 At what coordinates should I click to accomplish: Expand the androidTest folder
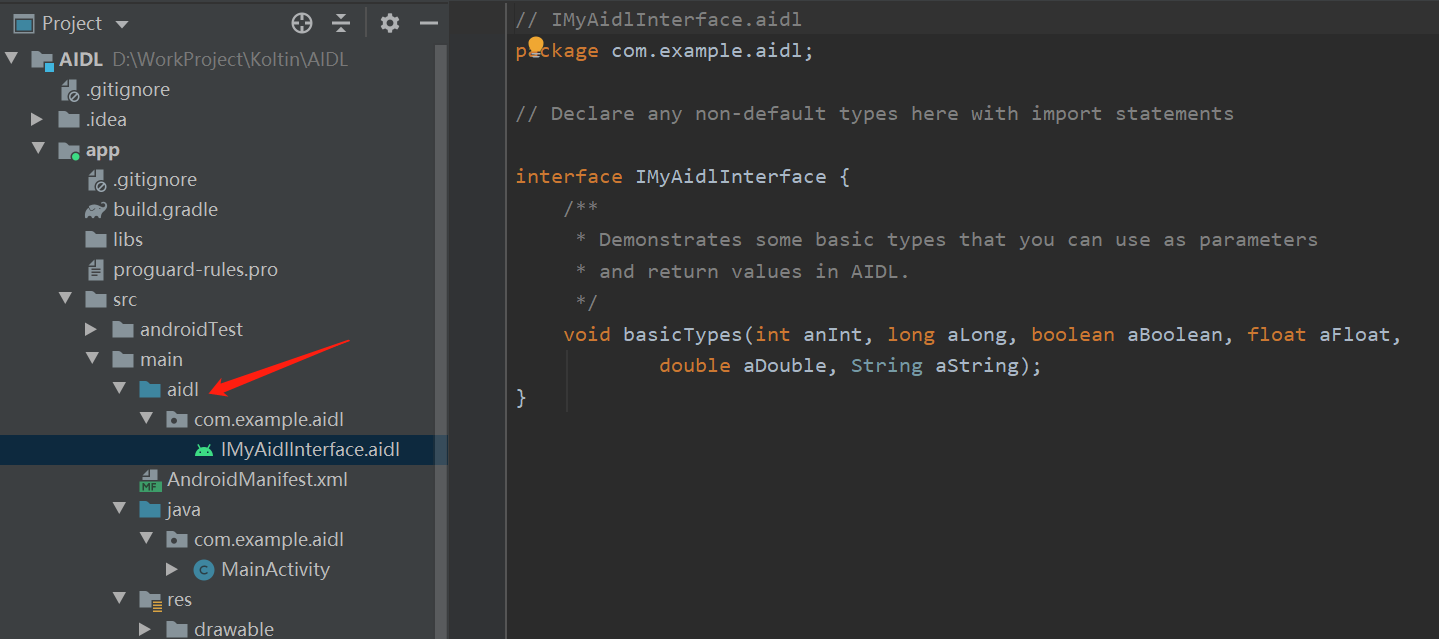tap(91, 328)
